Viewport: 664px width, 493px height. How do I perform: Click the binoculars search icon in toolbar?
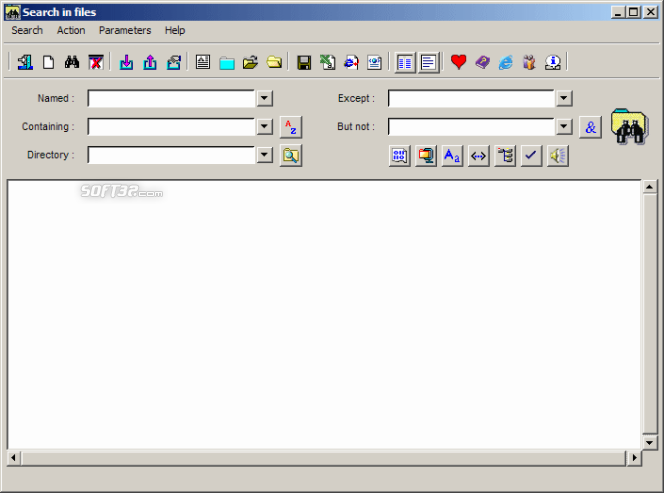point(72,62)
